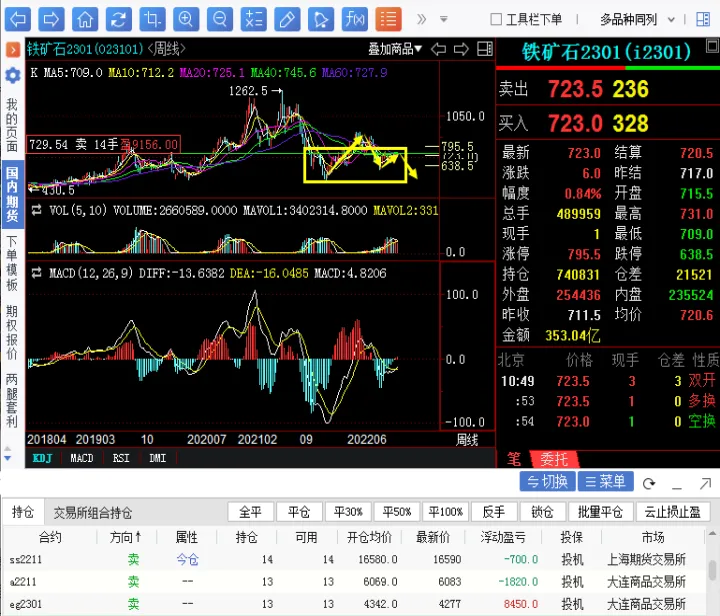
Task: Open 我的页面 sidebar tab
Action: pyautogui.click(x=12, y=124)
